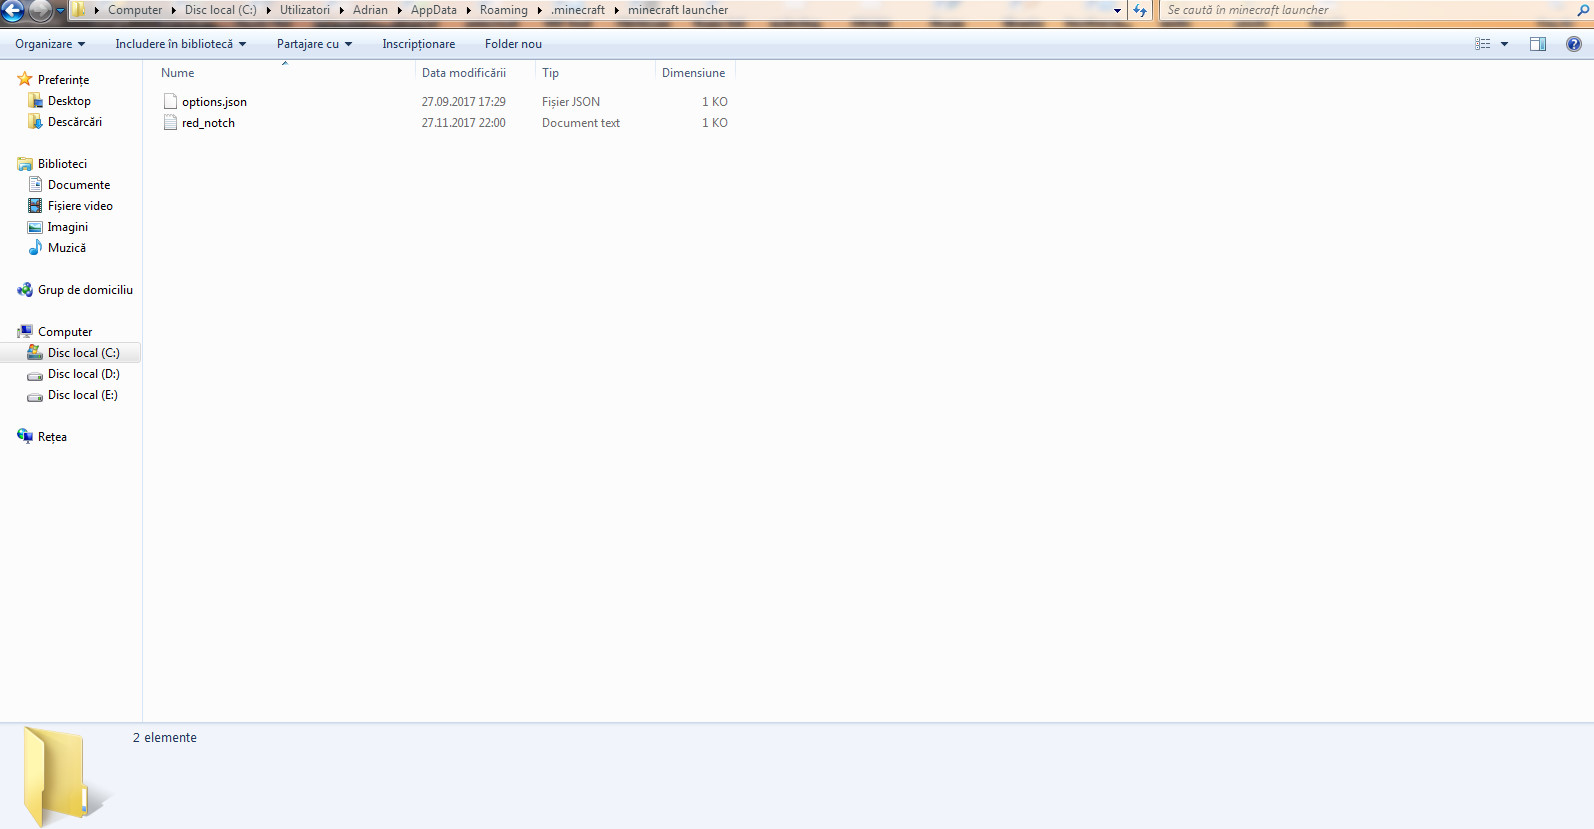Click the date 27.09.2017 17:29
Viewport: 1594px width, 829px height.
point(463,102)
